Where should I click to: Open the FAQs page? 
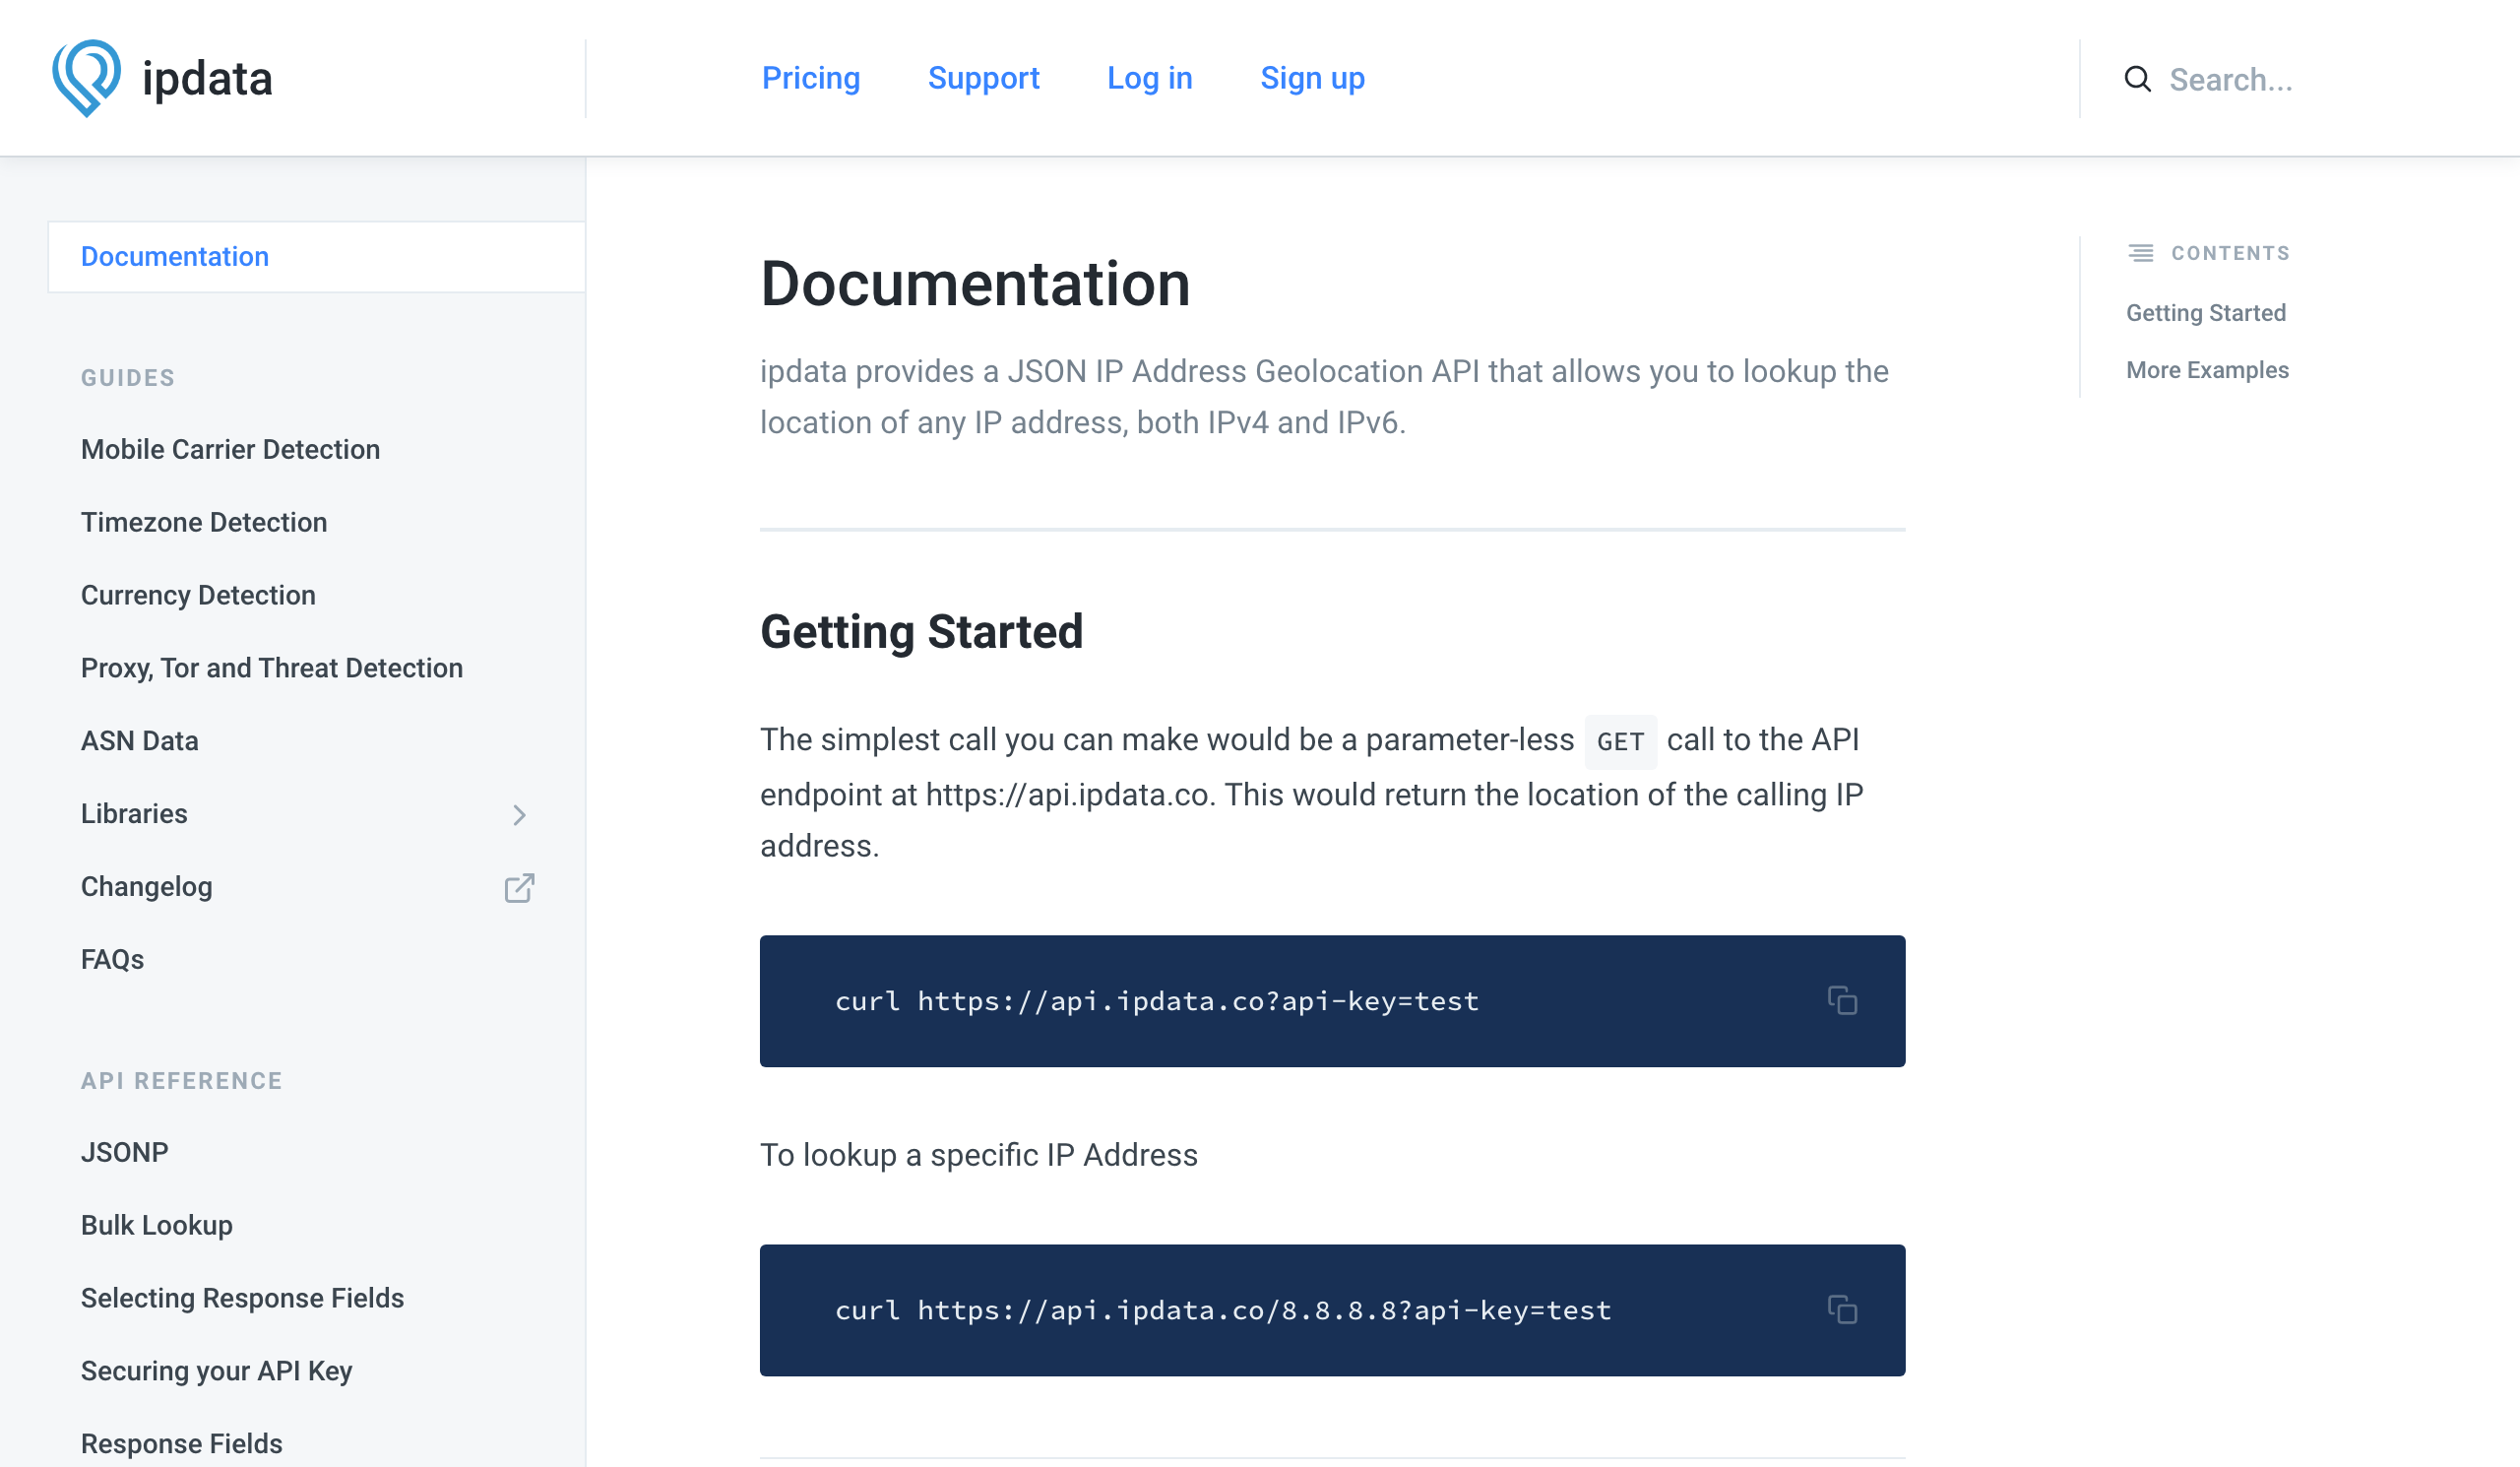[112, 960]
